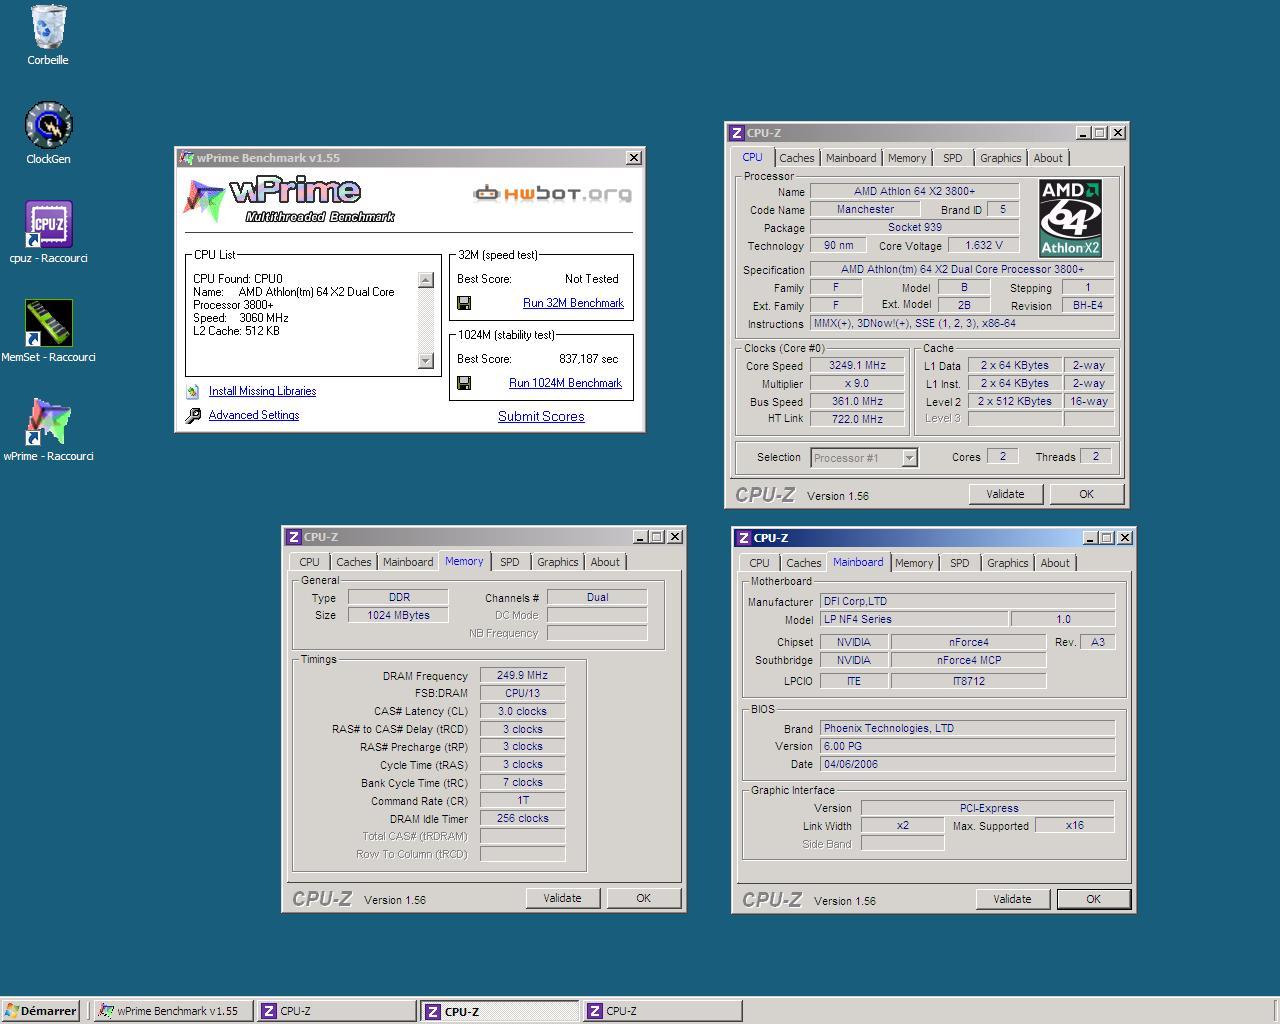Click the CPU-Z Memory window title icon

point(294,537)
